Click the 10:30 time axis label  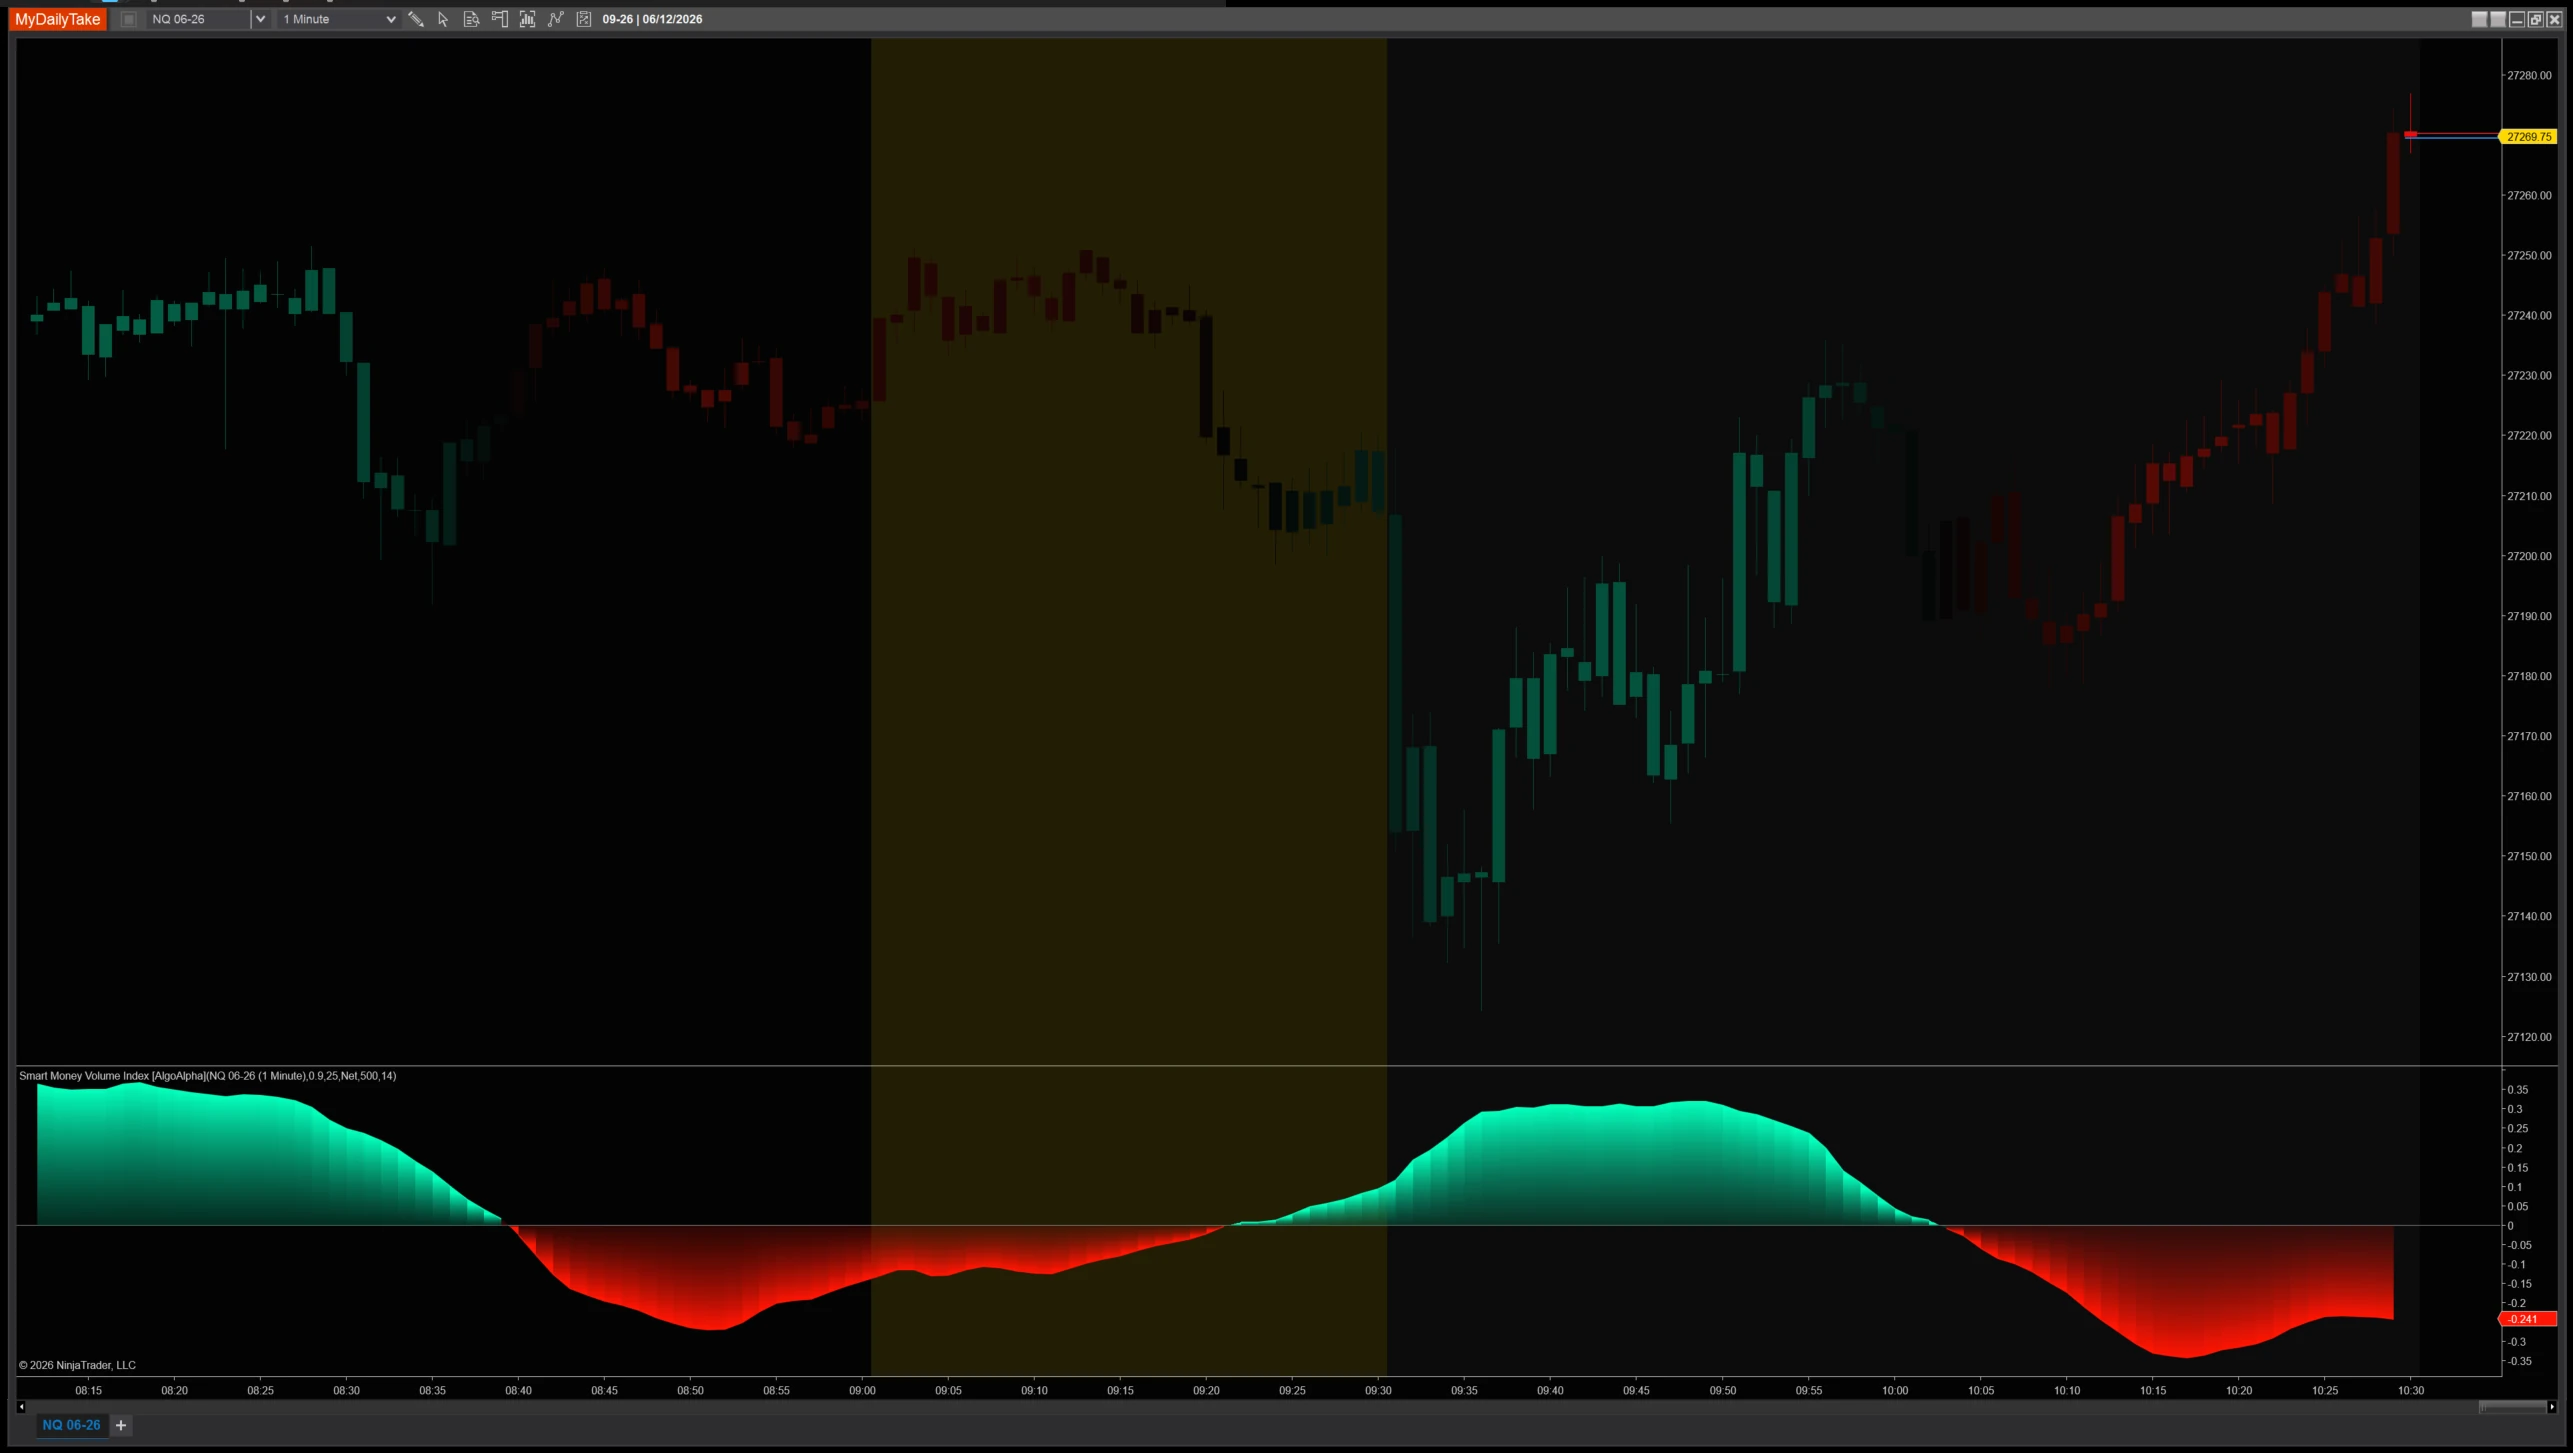click(x=2411, y=1390)
